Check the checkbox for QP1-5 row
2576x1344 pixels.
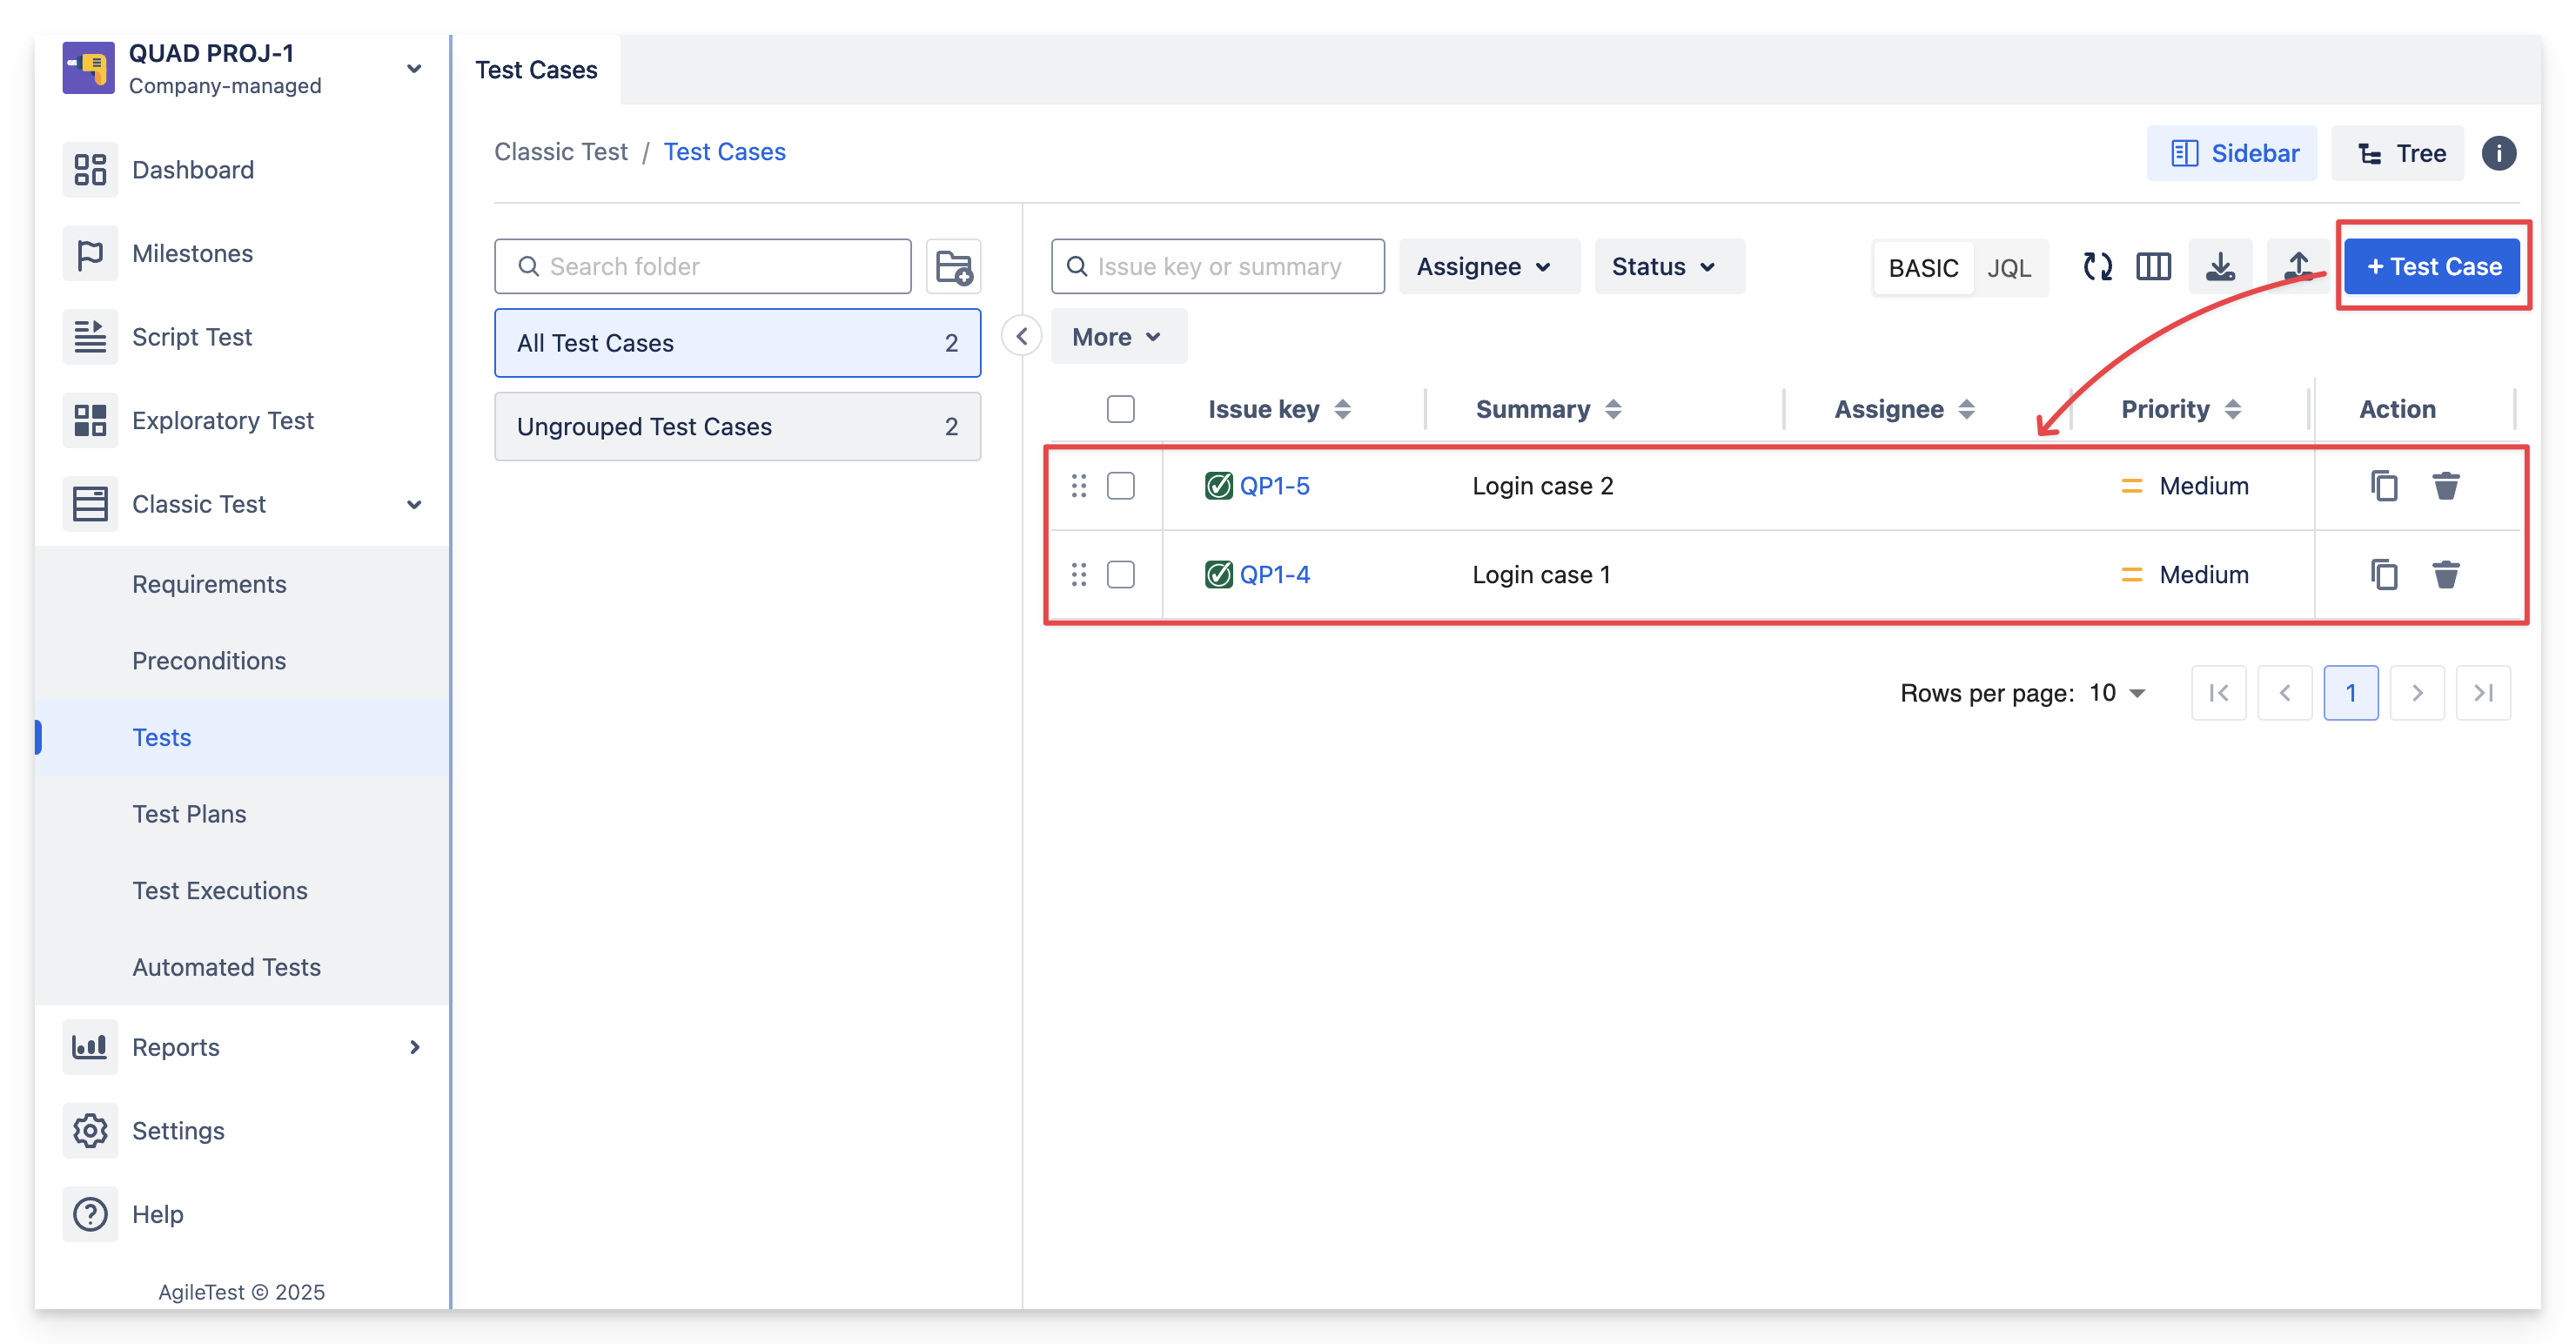click(1120, 486)
